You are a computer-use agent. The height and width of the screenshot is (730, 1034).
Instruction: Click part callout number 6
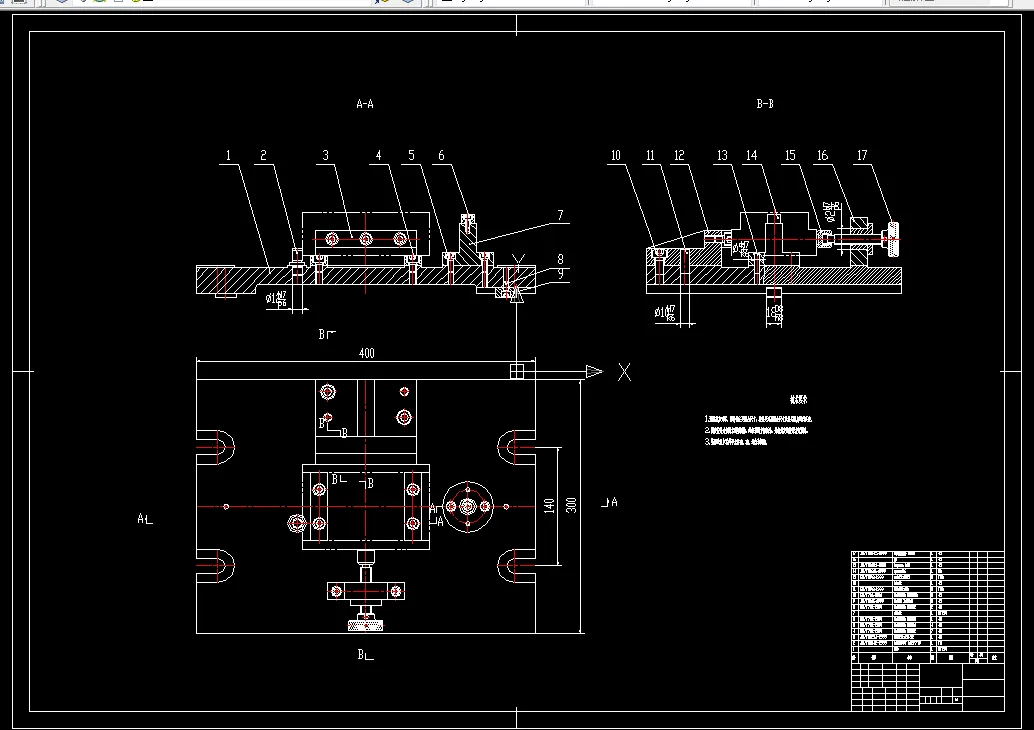(x=441, y=156)
